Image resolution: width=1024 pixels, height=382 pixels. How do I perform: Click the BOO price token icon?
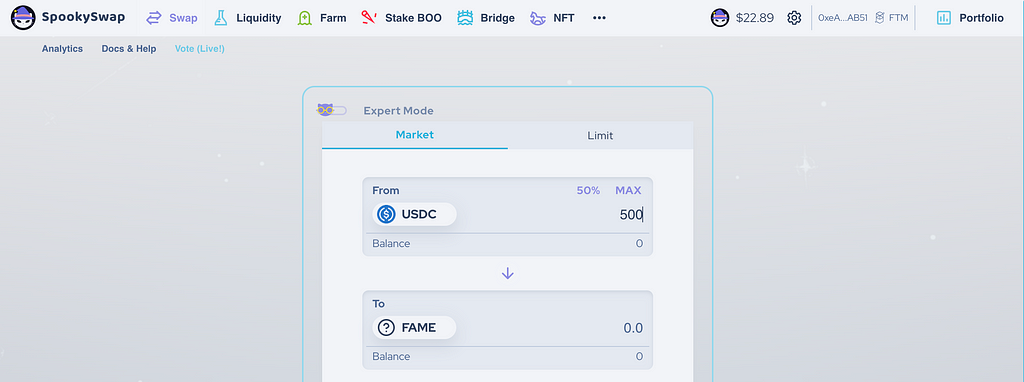[720, 18]
